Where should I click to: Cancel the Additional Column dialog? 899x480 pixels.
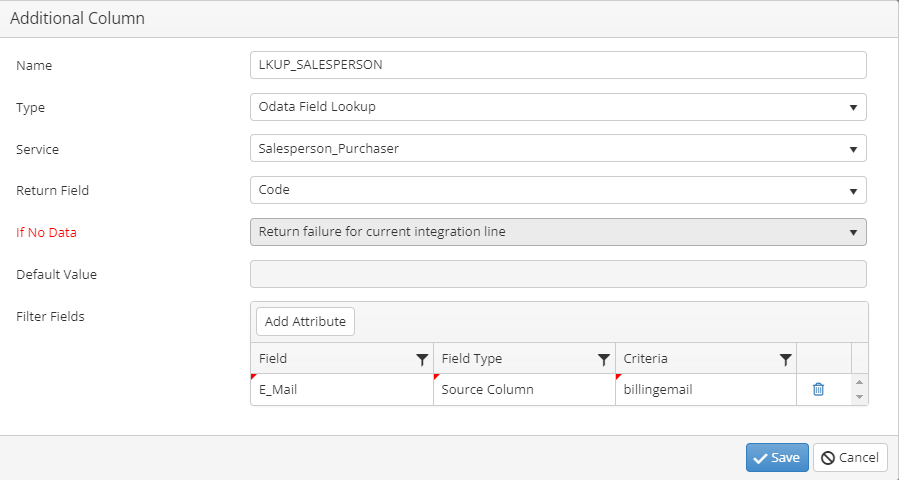(850, 458)
